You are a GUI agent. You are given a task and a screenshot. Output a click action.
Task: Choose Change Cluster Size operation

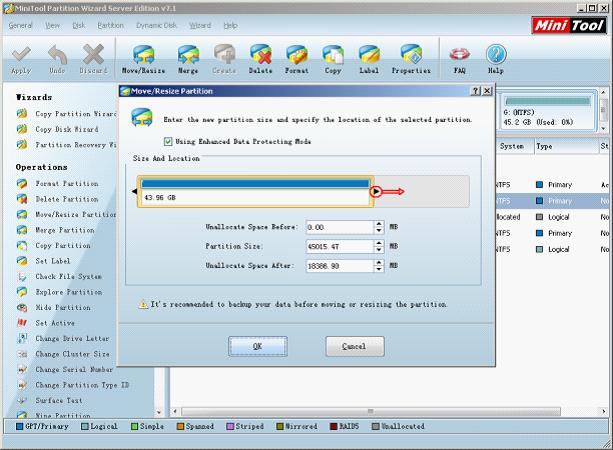pos(63,354)
